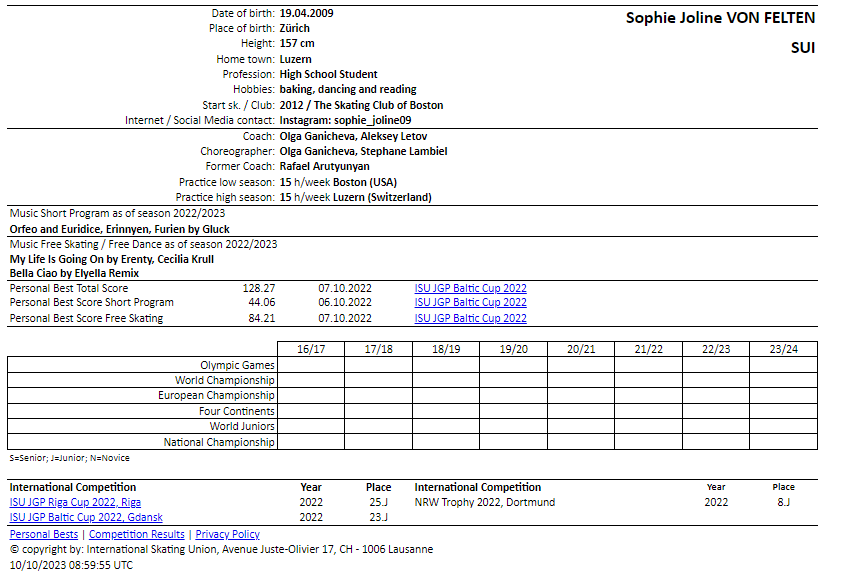Open Baltic Cup link beside Free Skating score
This screenshot has height=578, width=852.
tap(470, 319)
